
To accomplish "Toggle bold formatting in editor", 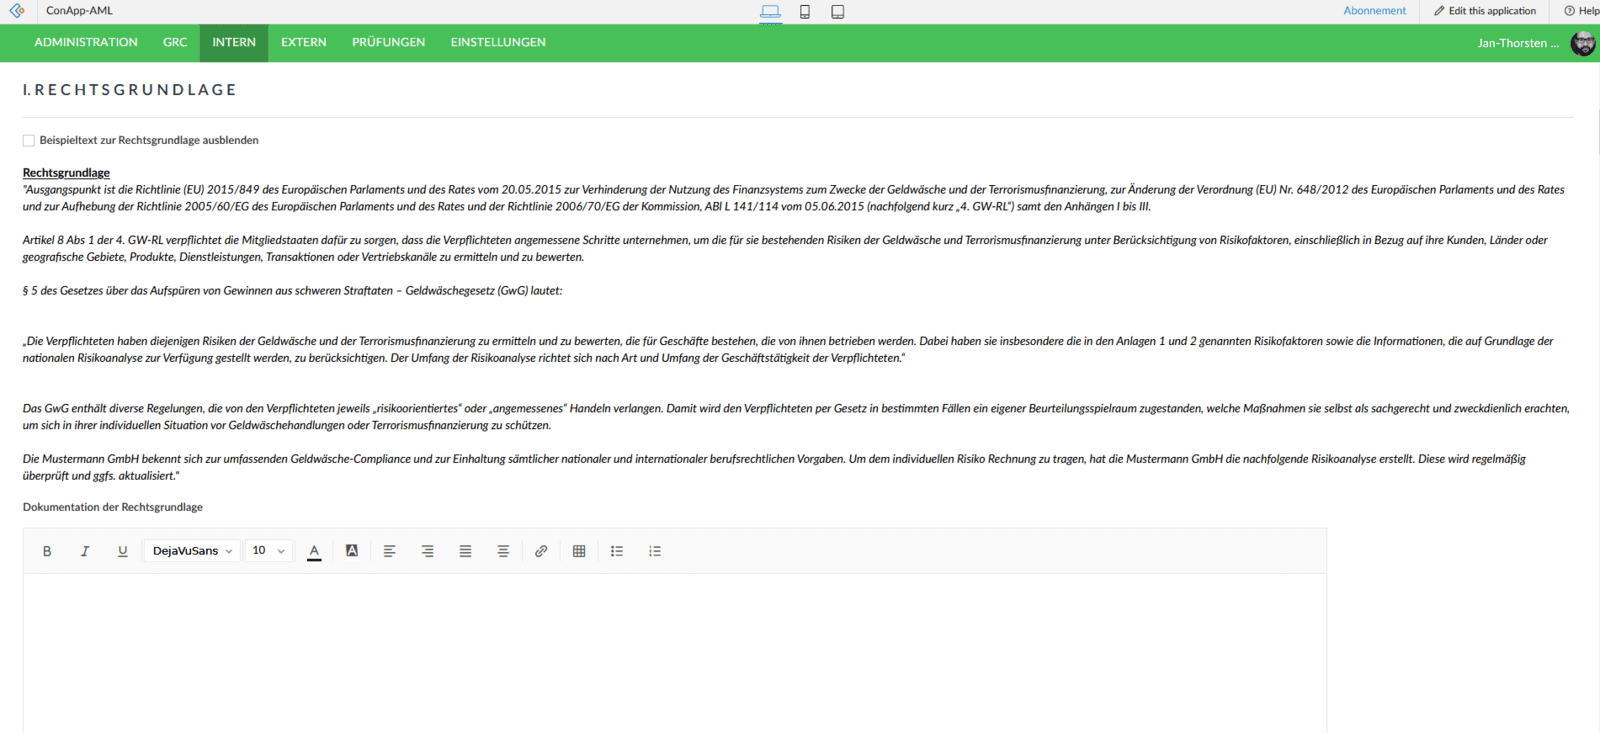I will [x=47, y=551].
